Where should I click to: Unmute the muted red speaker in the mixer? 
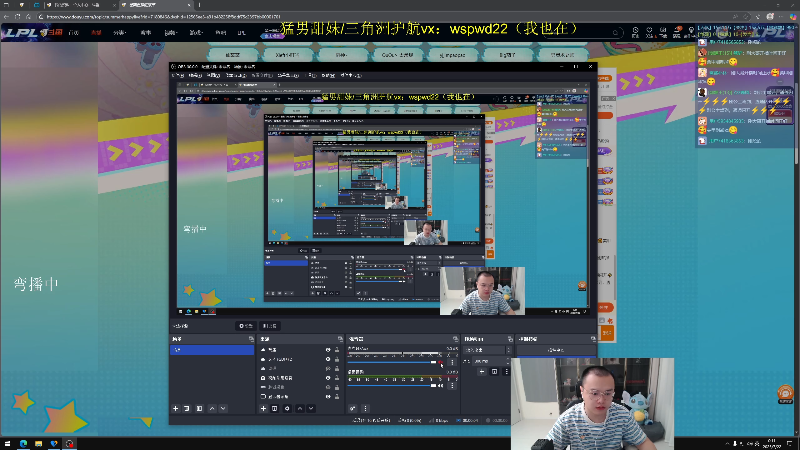(x=441, y=363)
